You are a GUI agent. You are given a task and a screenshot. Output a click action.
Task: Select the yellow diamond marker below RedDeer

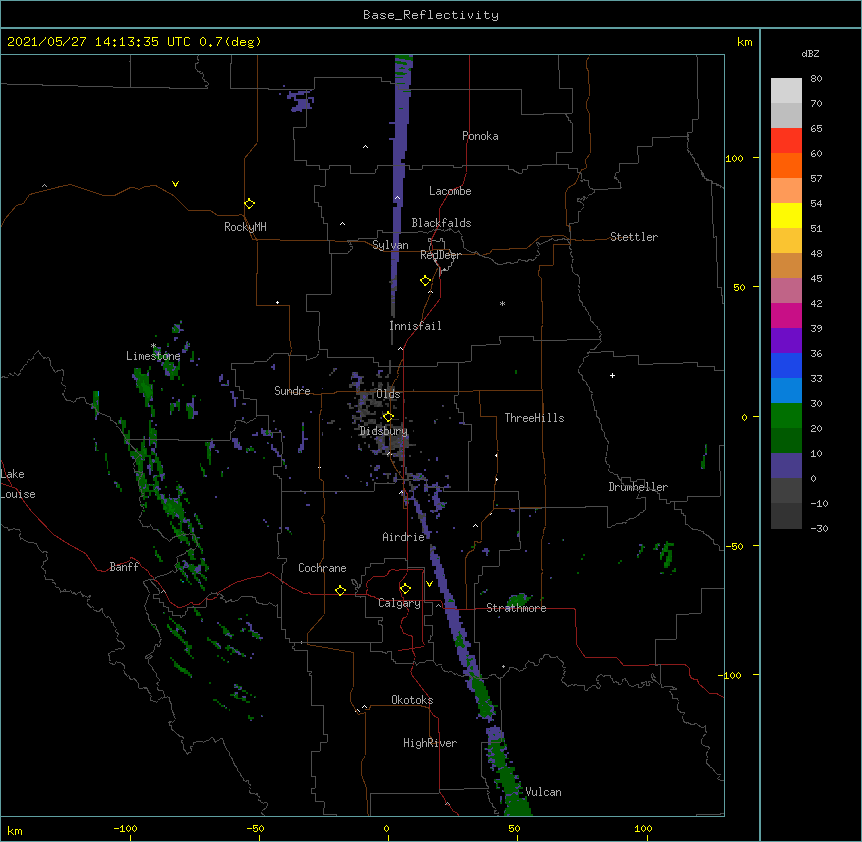426,281
